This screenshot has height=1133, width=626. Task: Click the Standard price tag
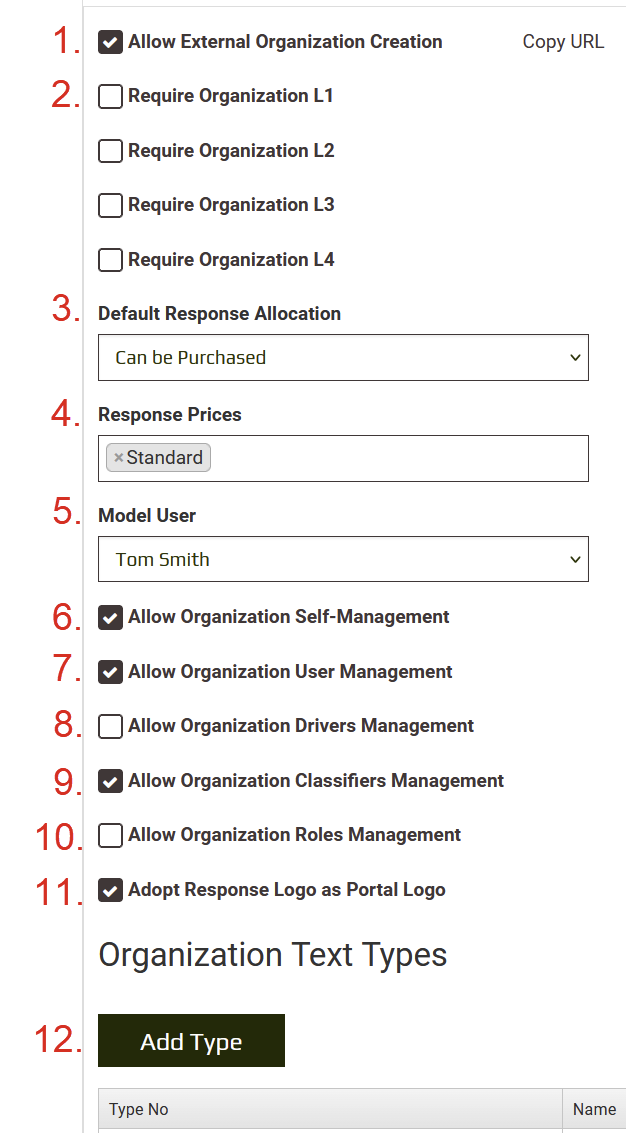[165, 458]
